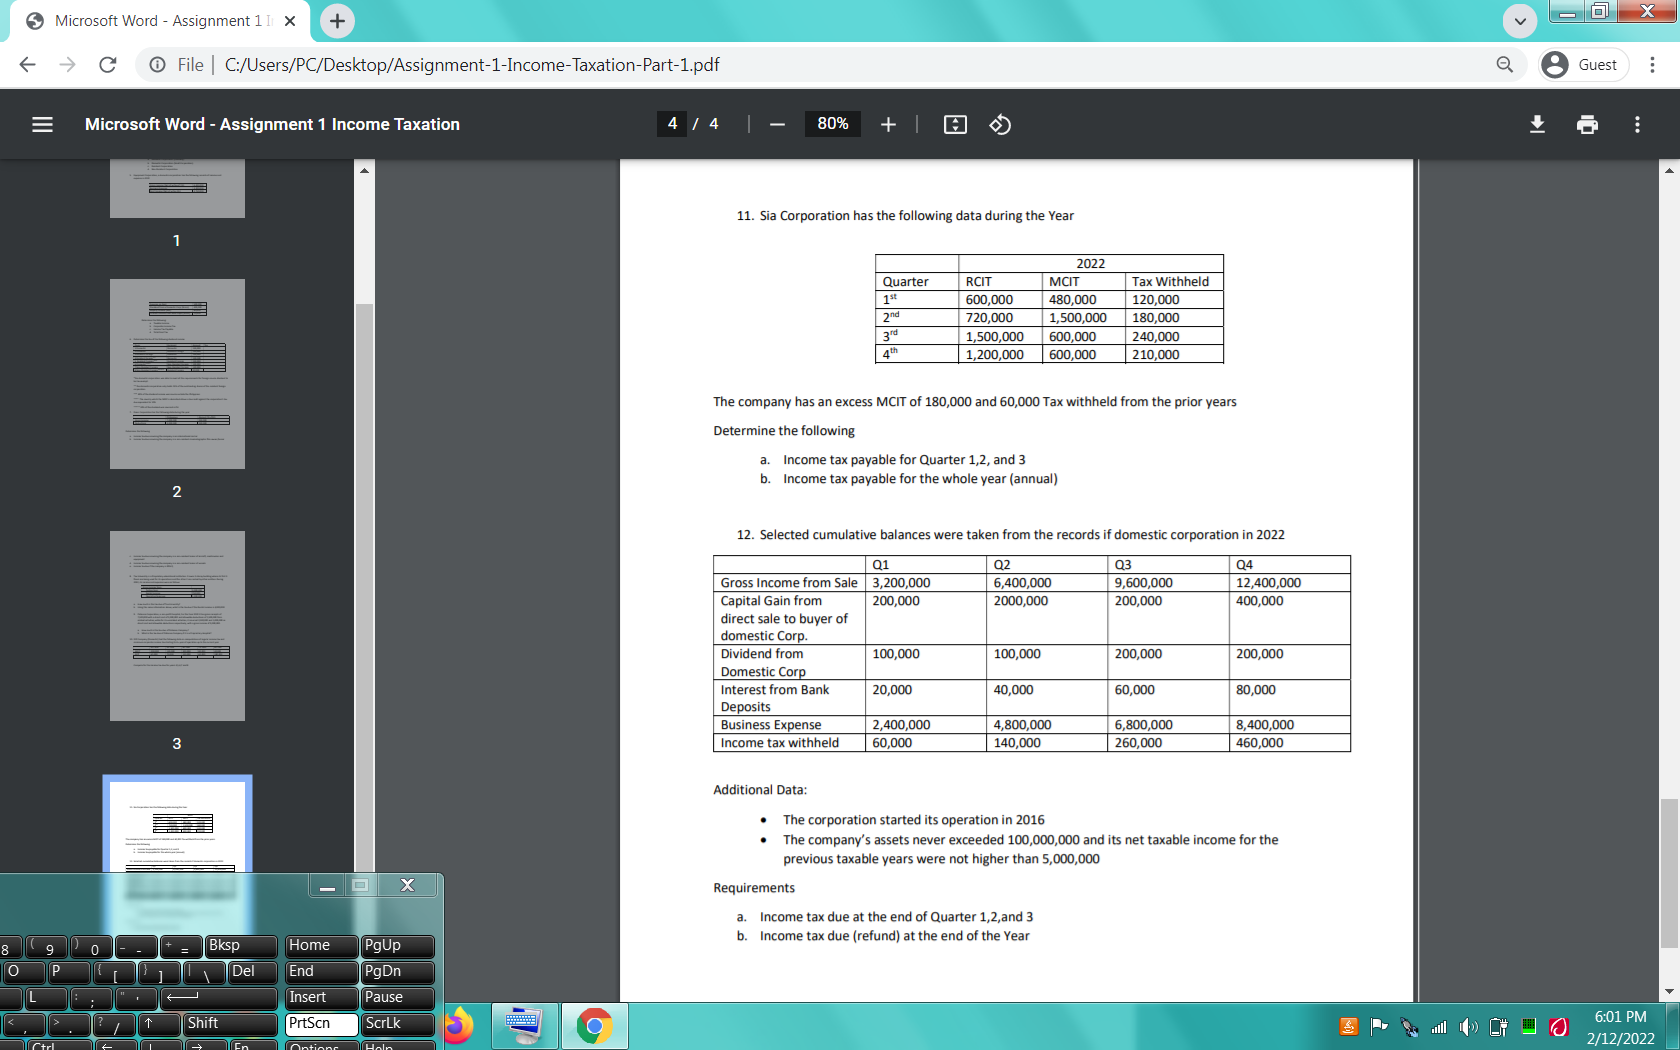Open Java settings from the system tray icon

tap(1347, 1026)
